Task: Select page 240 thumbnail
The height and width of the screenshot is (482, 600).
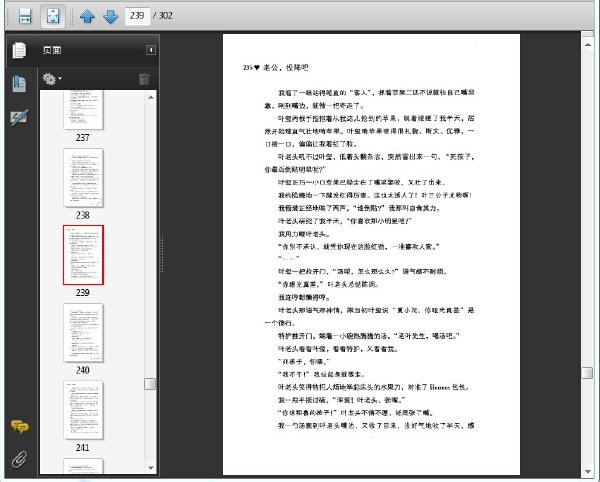Action: click(83, 333)
